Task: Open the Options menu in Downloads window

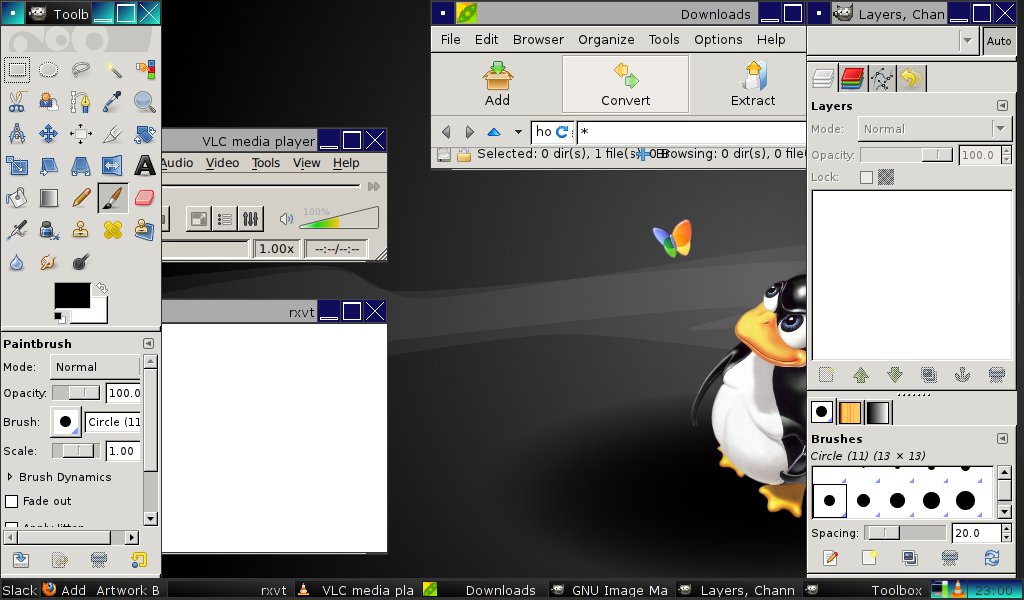Action: (718, 39)
